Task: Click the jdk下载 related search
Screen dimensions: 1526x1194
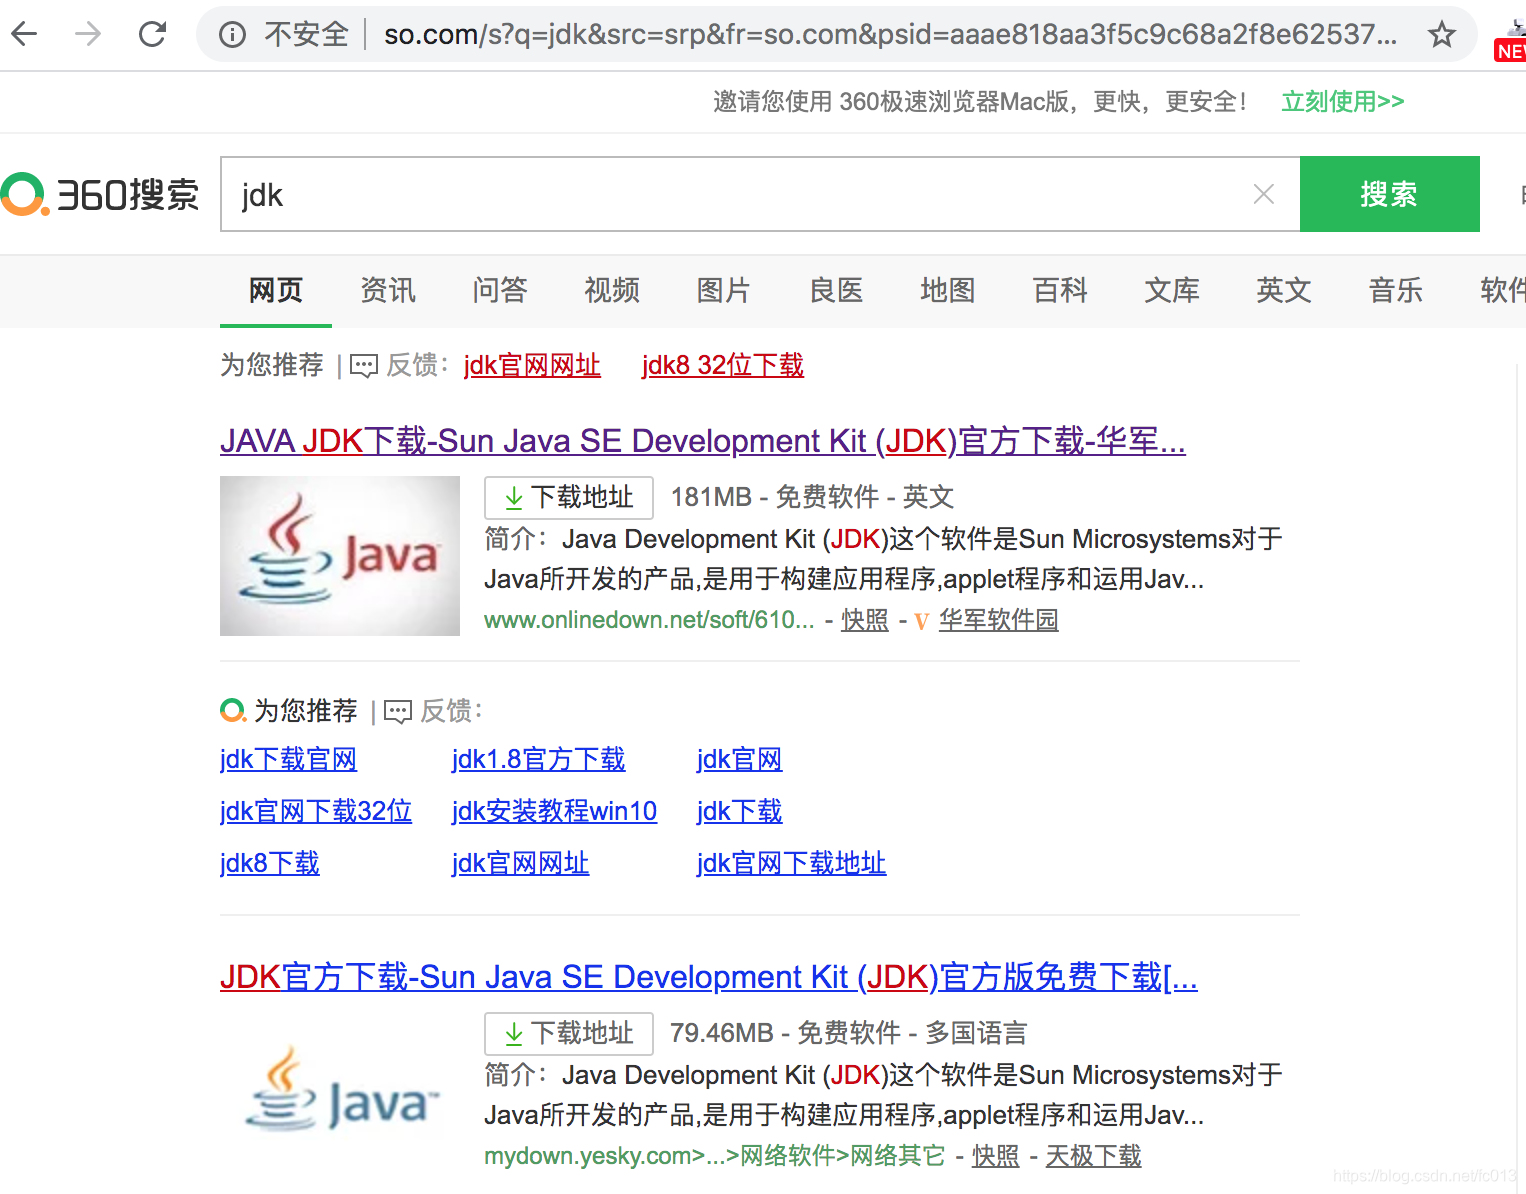Action: (739, 811)
